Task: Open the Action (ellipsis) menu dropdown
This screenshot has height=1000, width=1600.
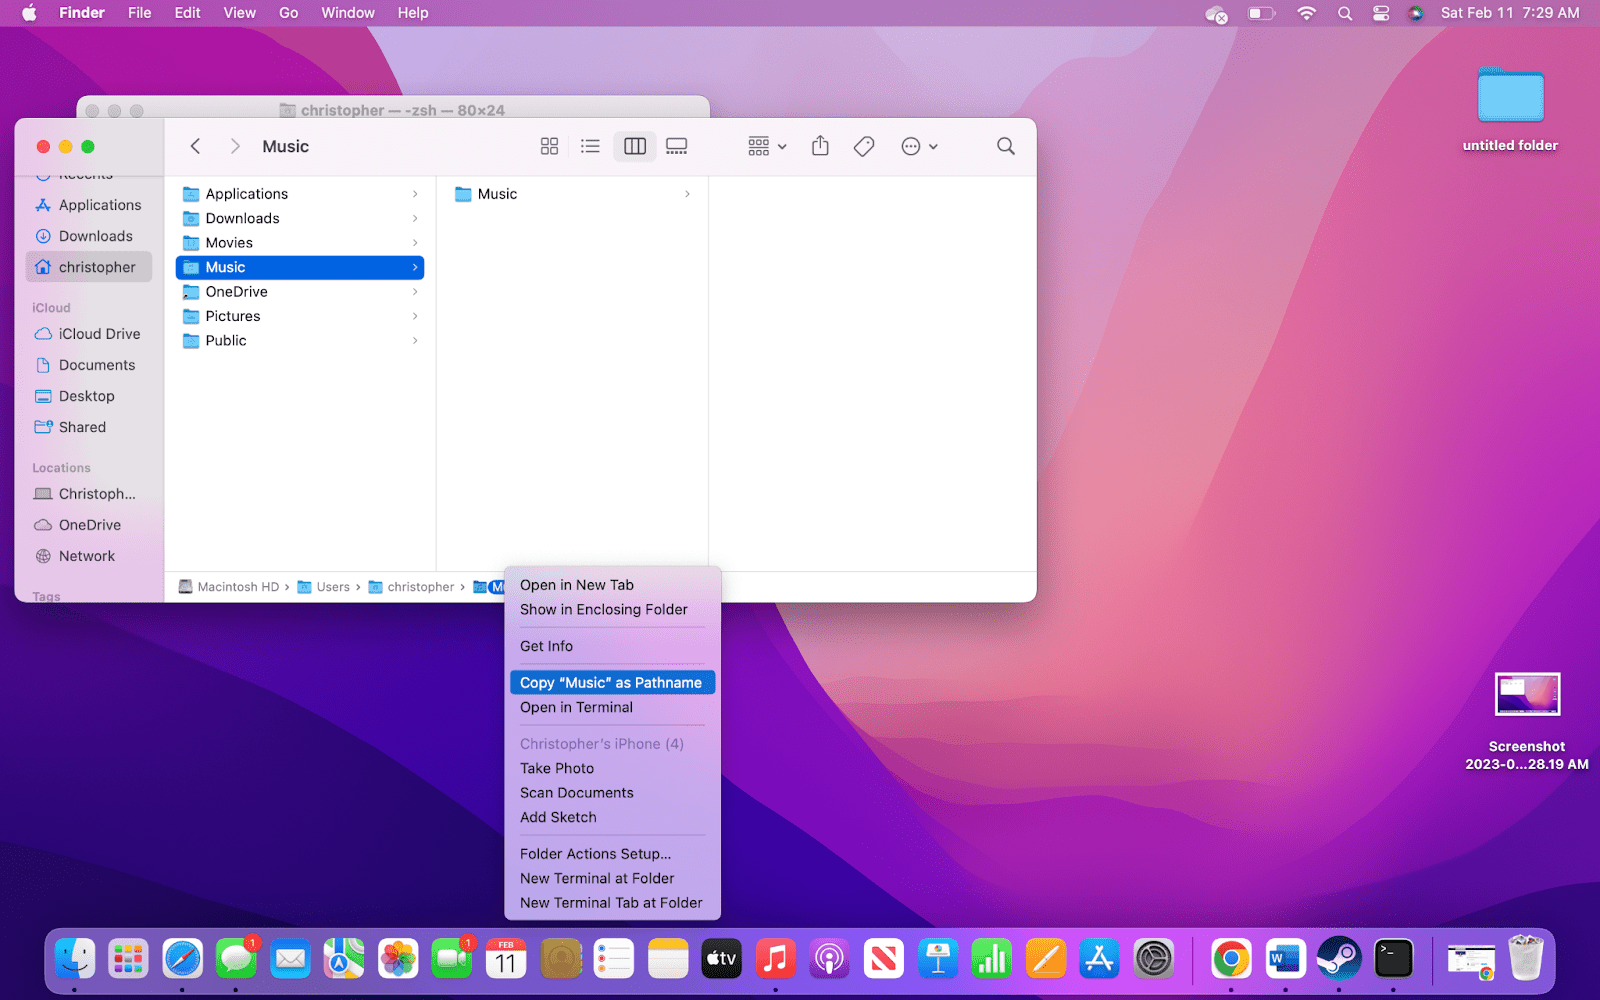Action: coord(919,146)
